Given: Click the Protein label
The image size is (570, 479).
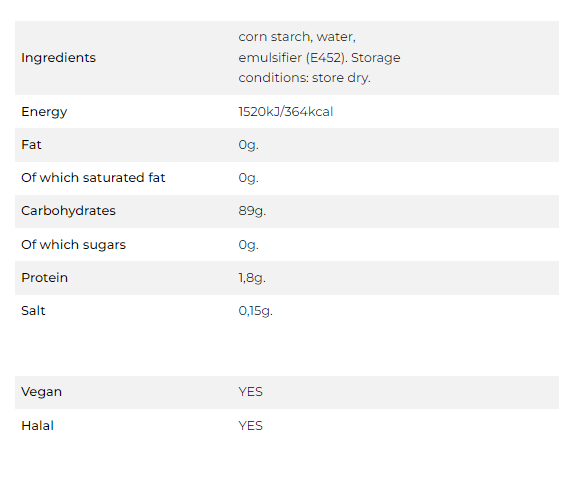Looking at the screenshot, I should [44, 278].
